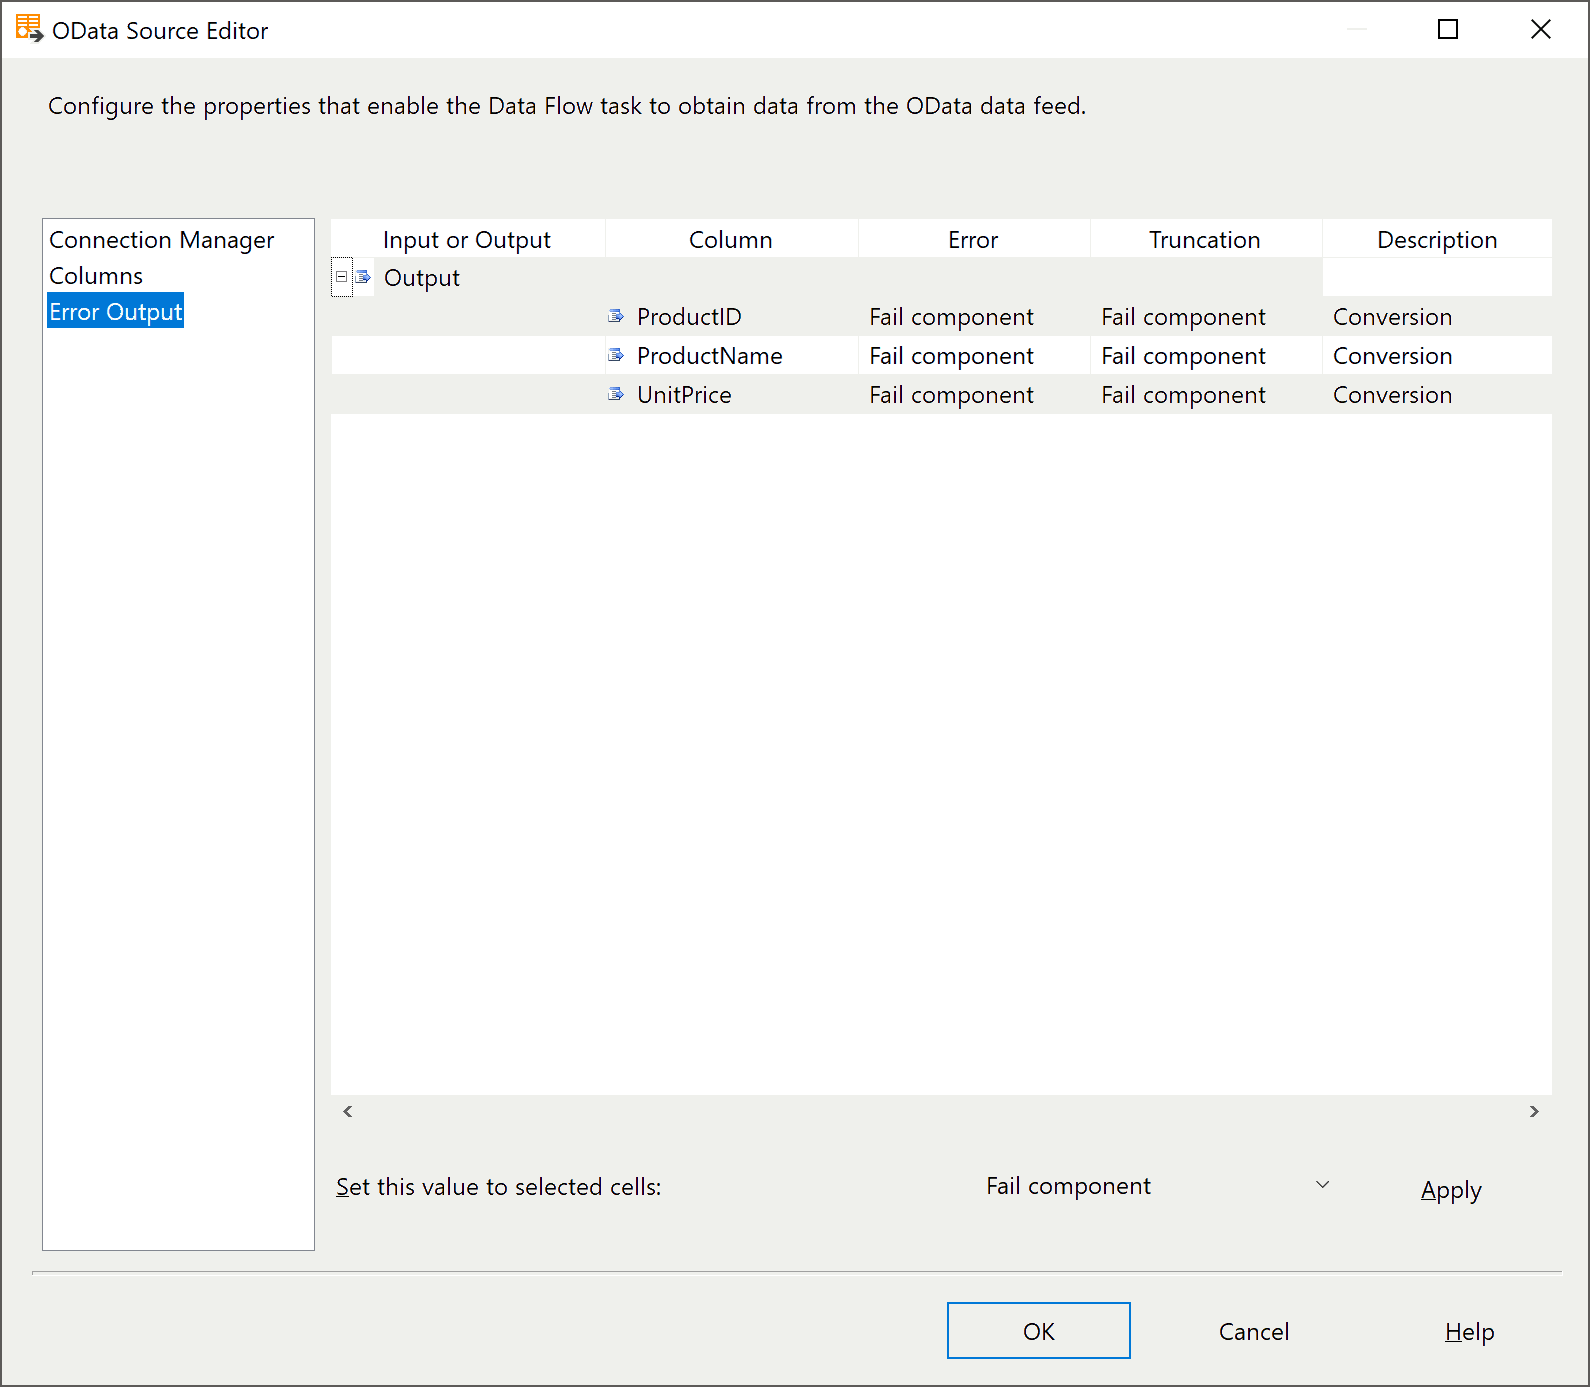This screenshot has height=1387, width=1590.
Task: Click the OData Source Editor title icon
Action: click(x=29, y=29)
